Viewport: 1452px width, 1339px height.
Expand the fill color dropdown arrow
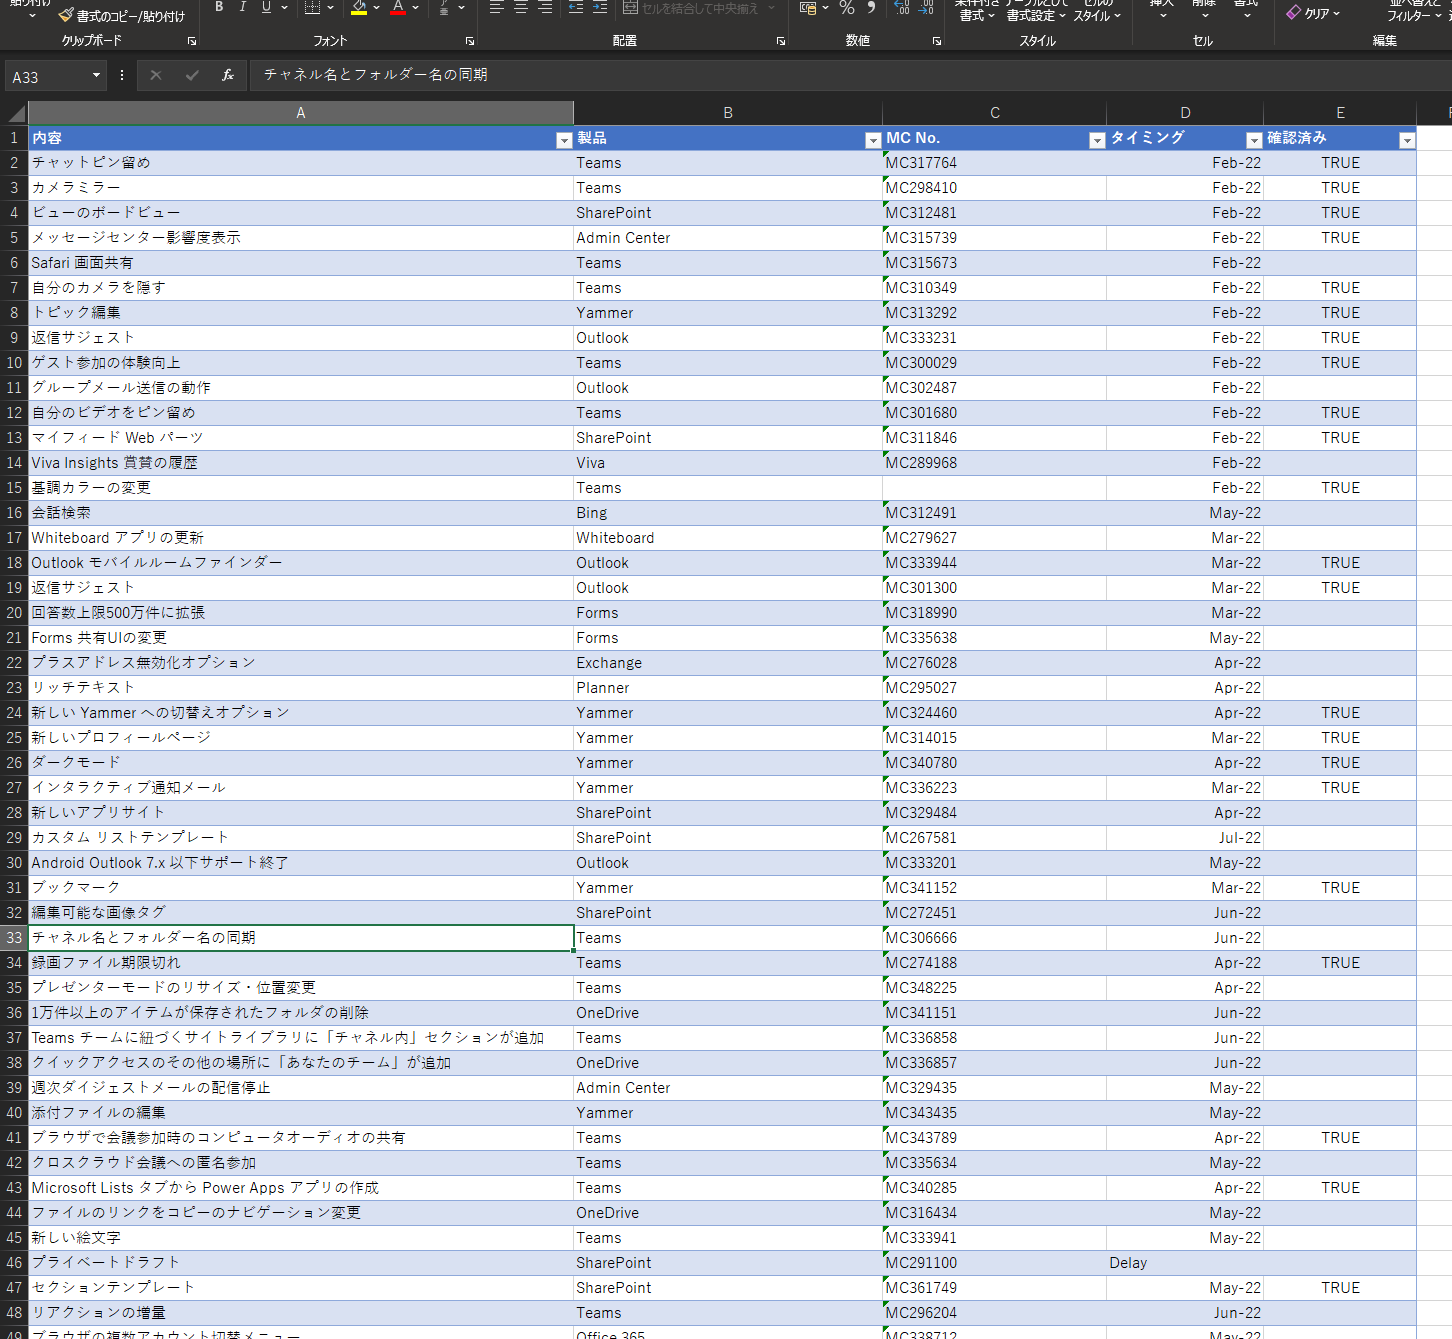pos(376,8)
